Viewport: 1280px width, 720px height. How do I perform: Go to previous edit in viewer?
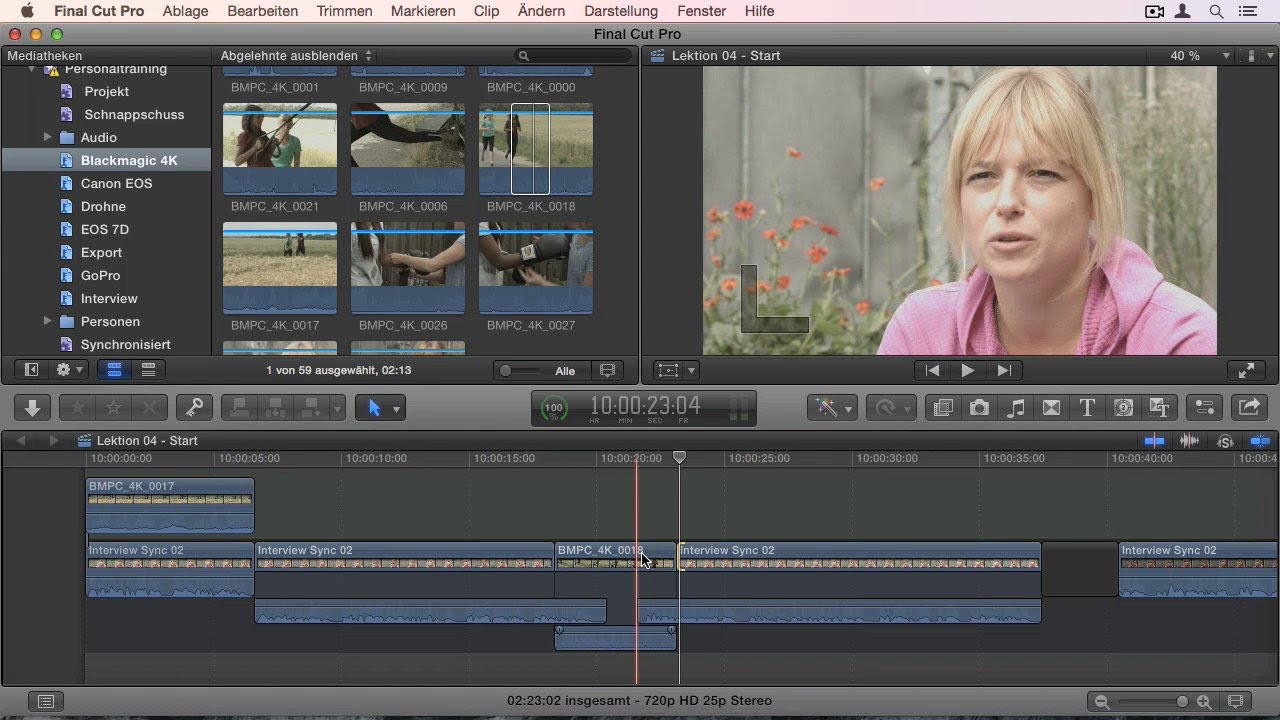(932, 370)
